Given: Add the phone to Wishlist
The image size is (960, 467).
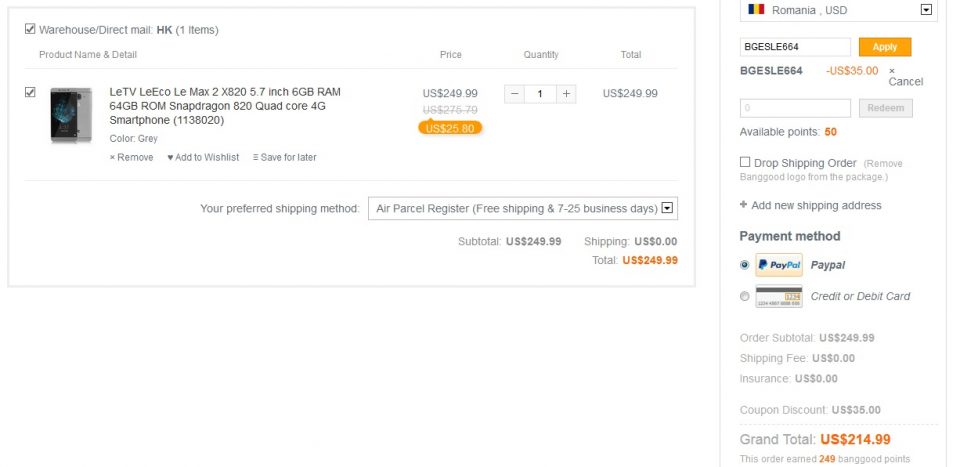Looking at the screenshot, I should click(x=203, y=157).
